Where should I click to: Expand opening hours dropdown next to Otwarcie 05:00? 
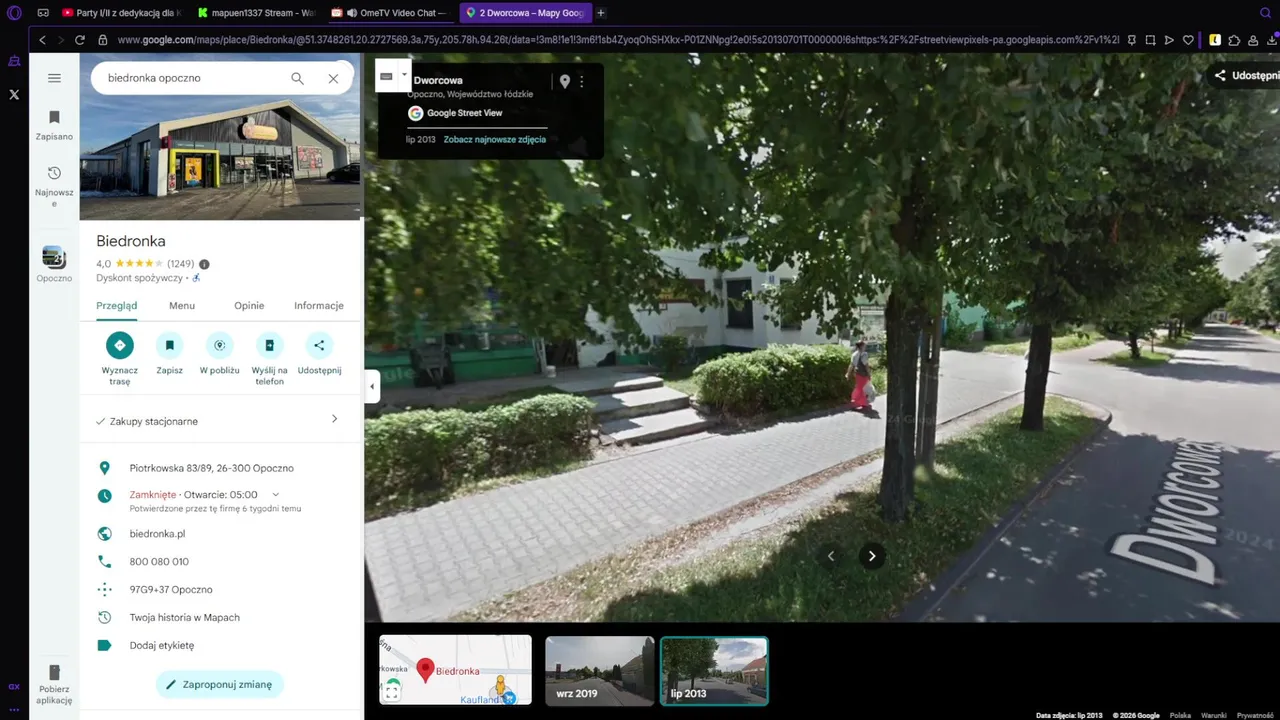tap(276, 494)
